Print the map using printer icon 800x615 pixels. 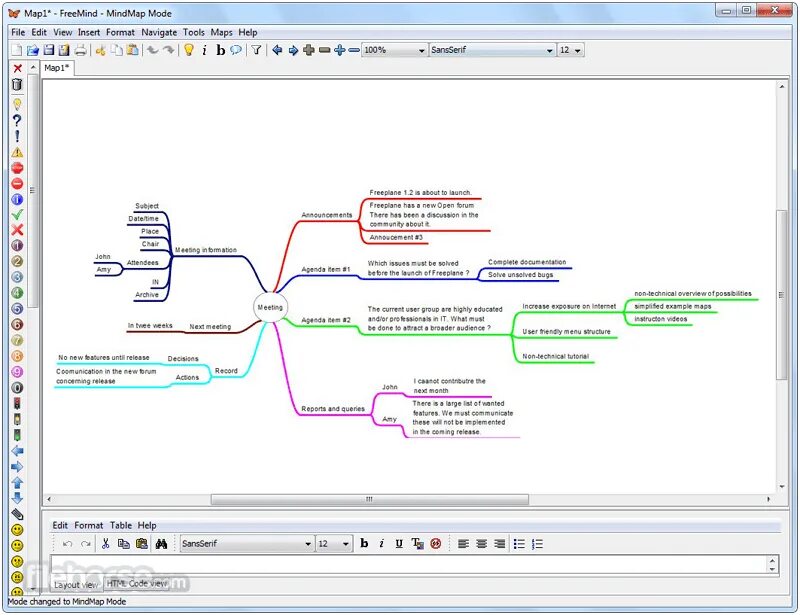click(x=81, y=50)
